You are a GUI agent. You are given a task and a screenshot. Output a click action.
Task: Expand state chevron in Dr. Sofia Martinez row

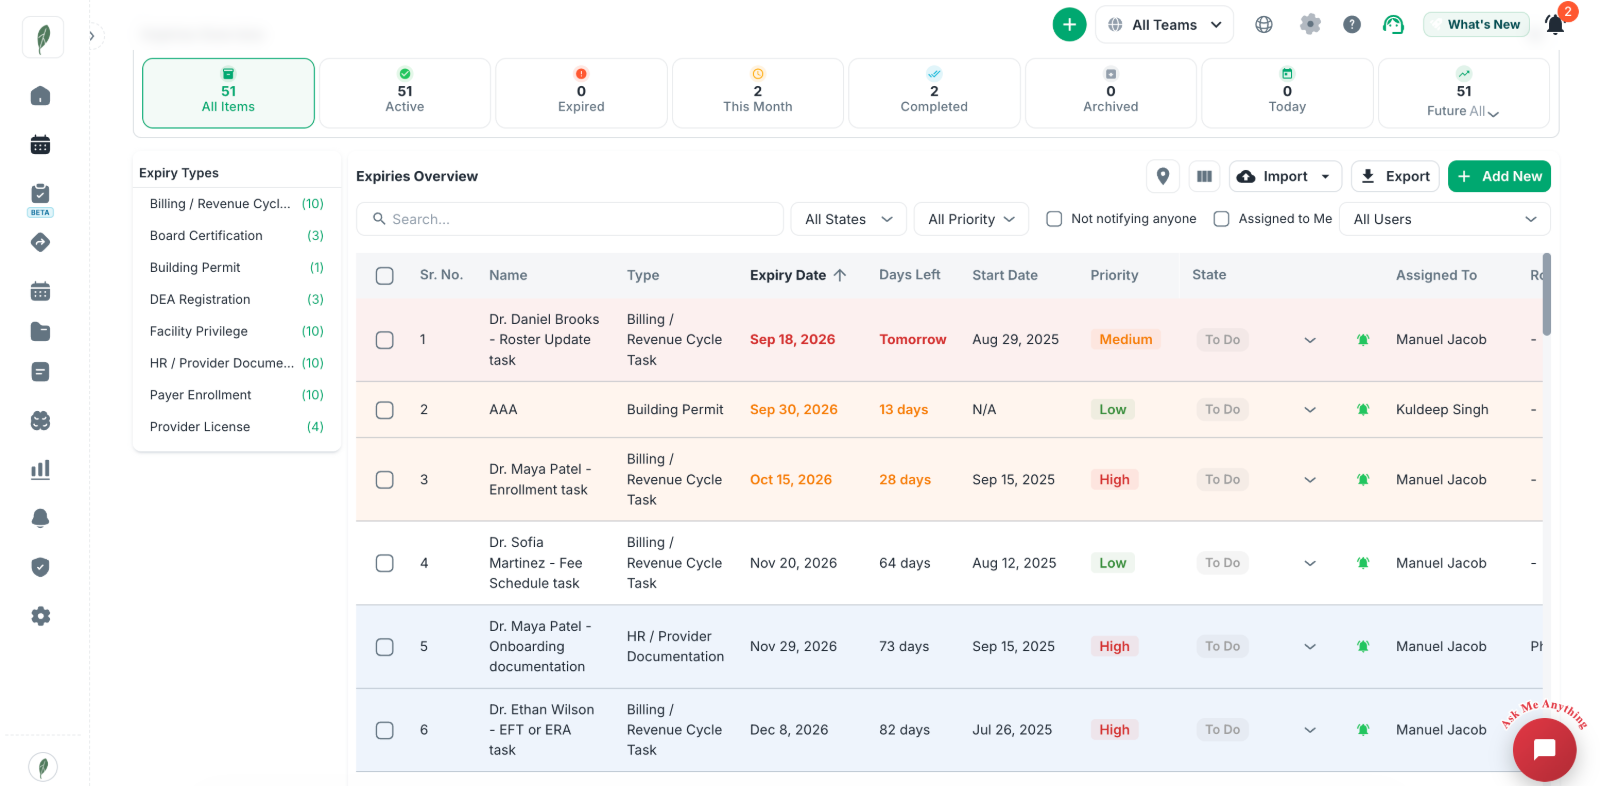click(x=1310, y=563)
